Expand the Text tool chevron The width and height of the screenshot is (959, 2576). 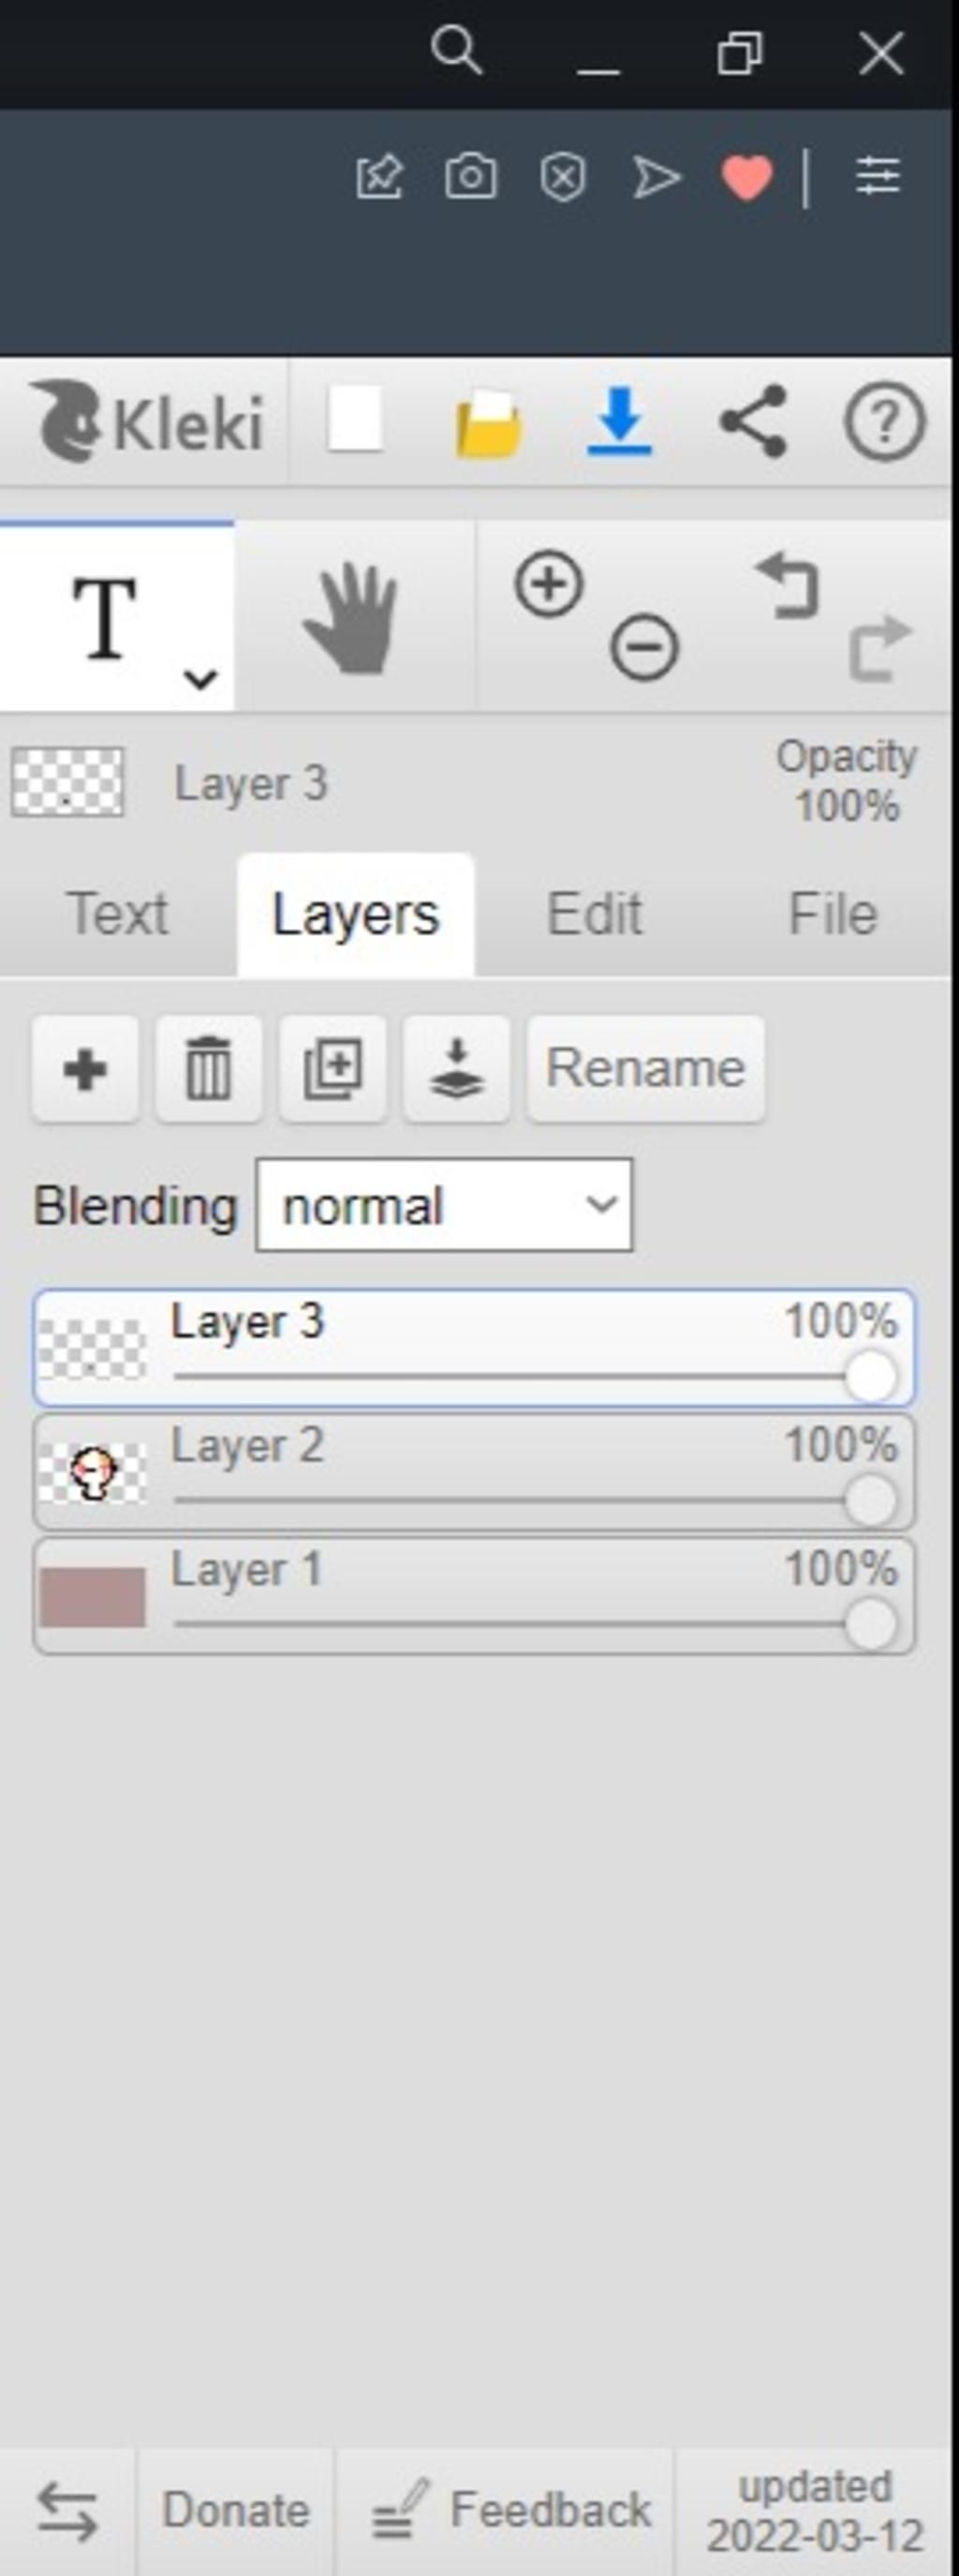(x=201, y=679)
